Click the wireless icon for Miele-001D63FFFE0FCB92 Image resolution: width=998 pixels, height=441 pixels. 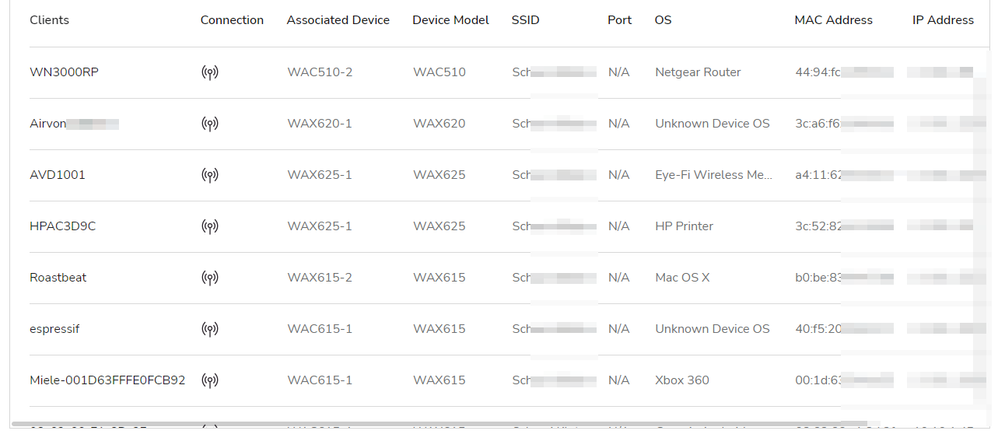(209, 381)
